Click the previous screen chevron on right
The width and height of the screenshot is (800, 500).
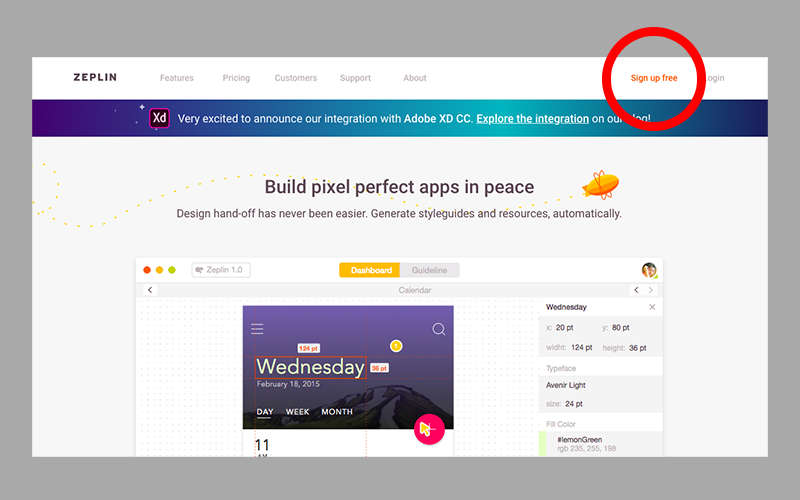[636, 290]
